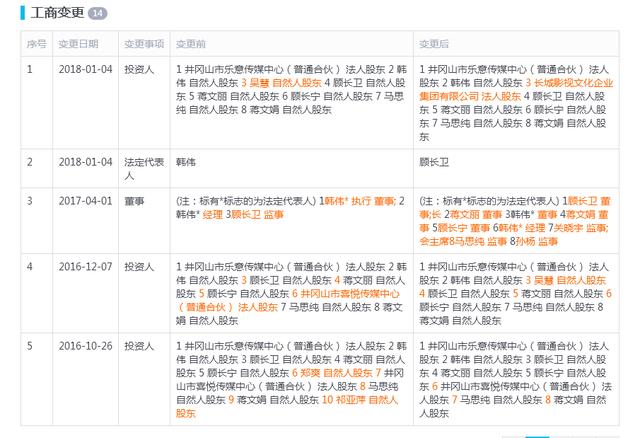Screen dimensions: 640x438
Task: Select the 变更前 column header
Action: coord(191,44)
